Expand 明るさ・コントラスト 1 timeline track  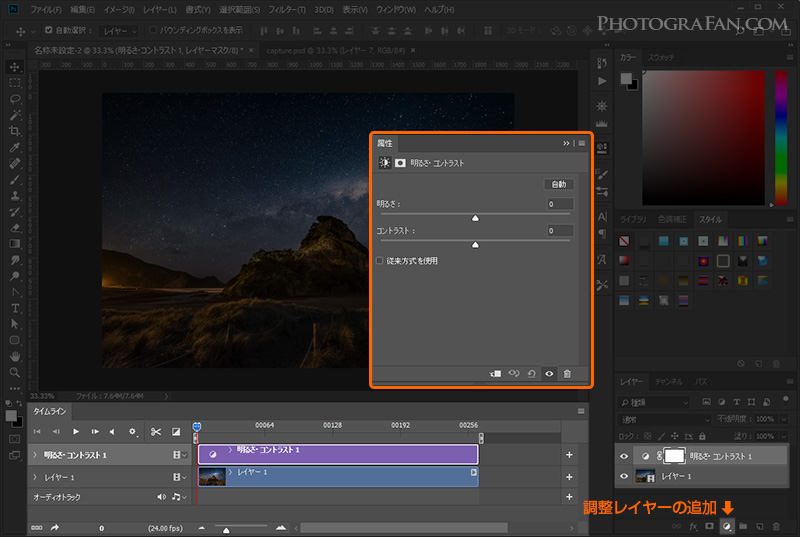[x=35, y=454]
